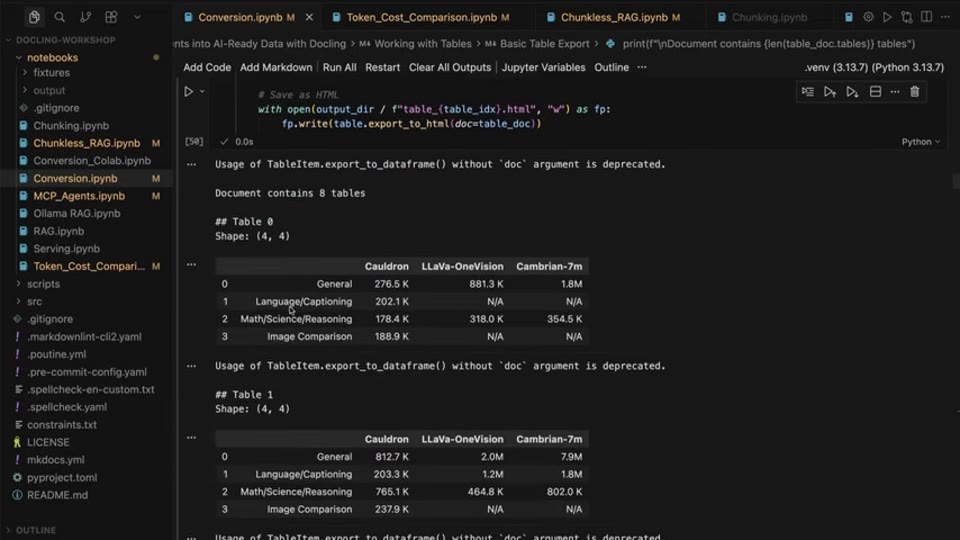
Task: Open pyproject.toml in the explorer
Action: 61,478
